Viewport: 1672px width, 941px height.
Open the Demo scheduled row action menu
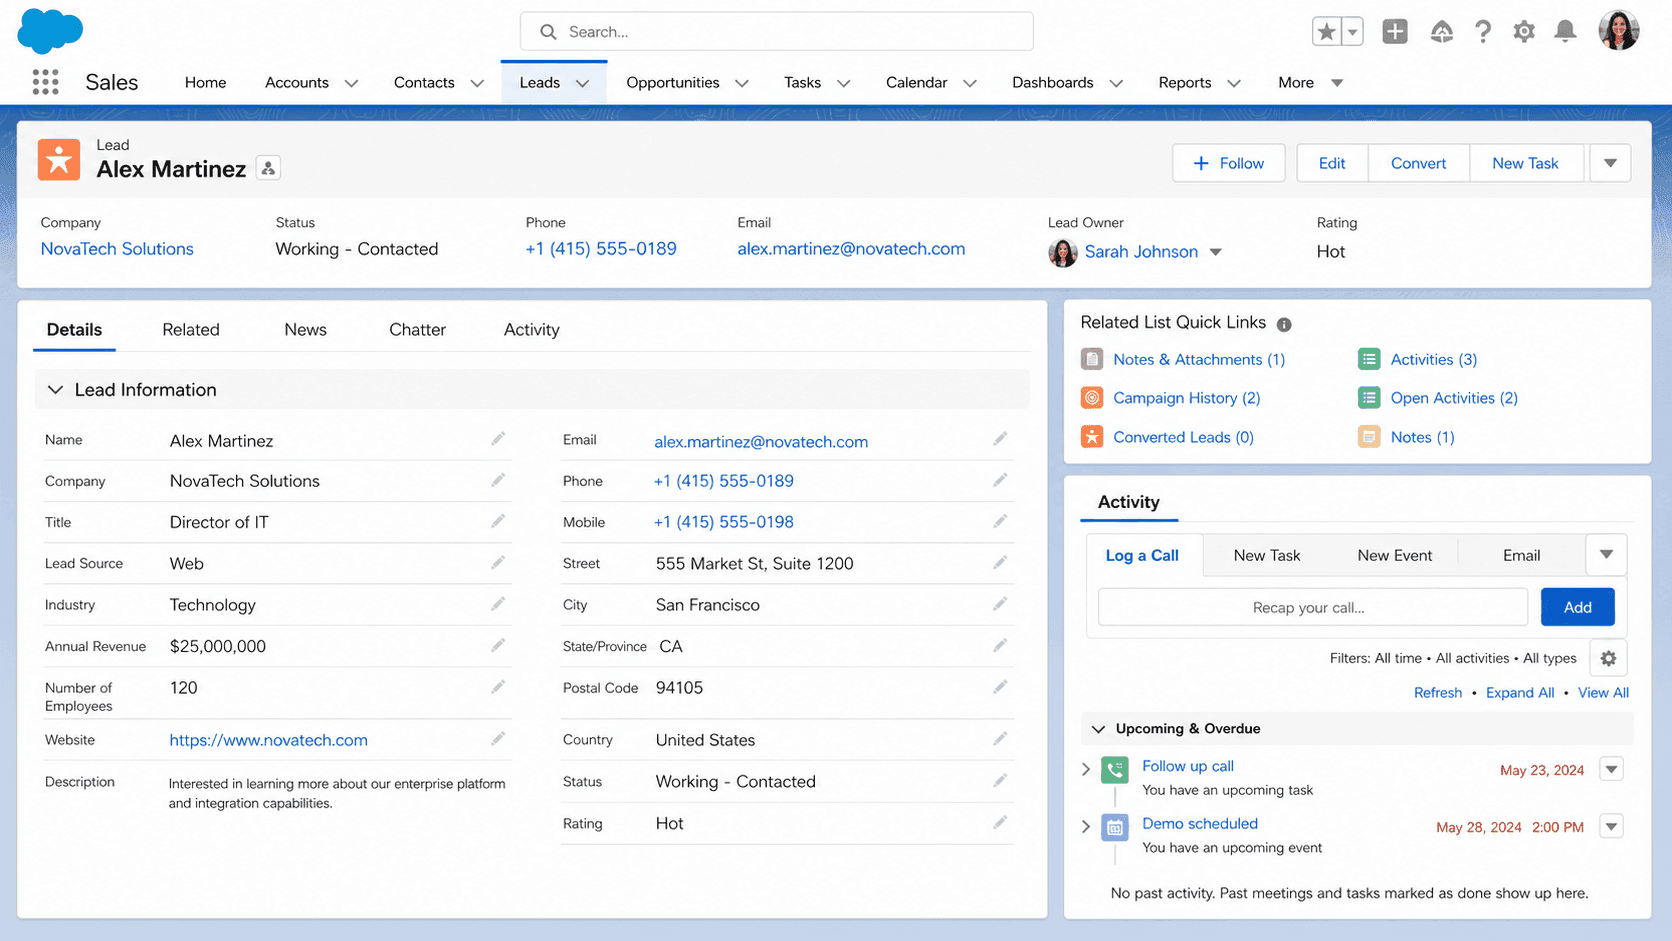click(x=1611, y=827)
